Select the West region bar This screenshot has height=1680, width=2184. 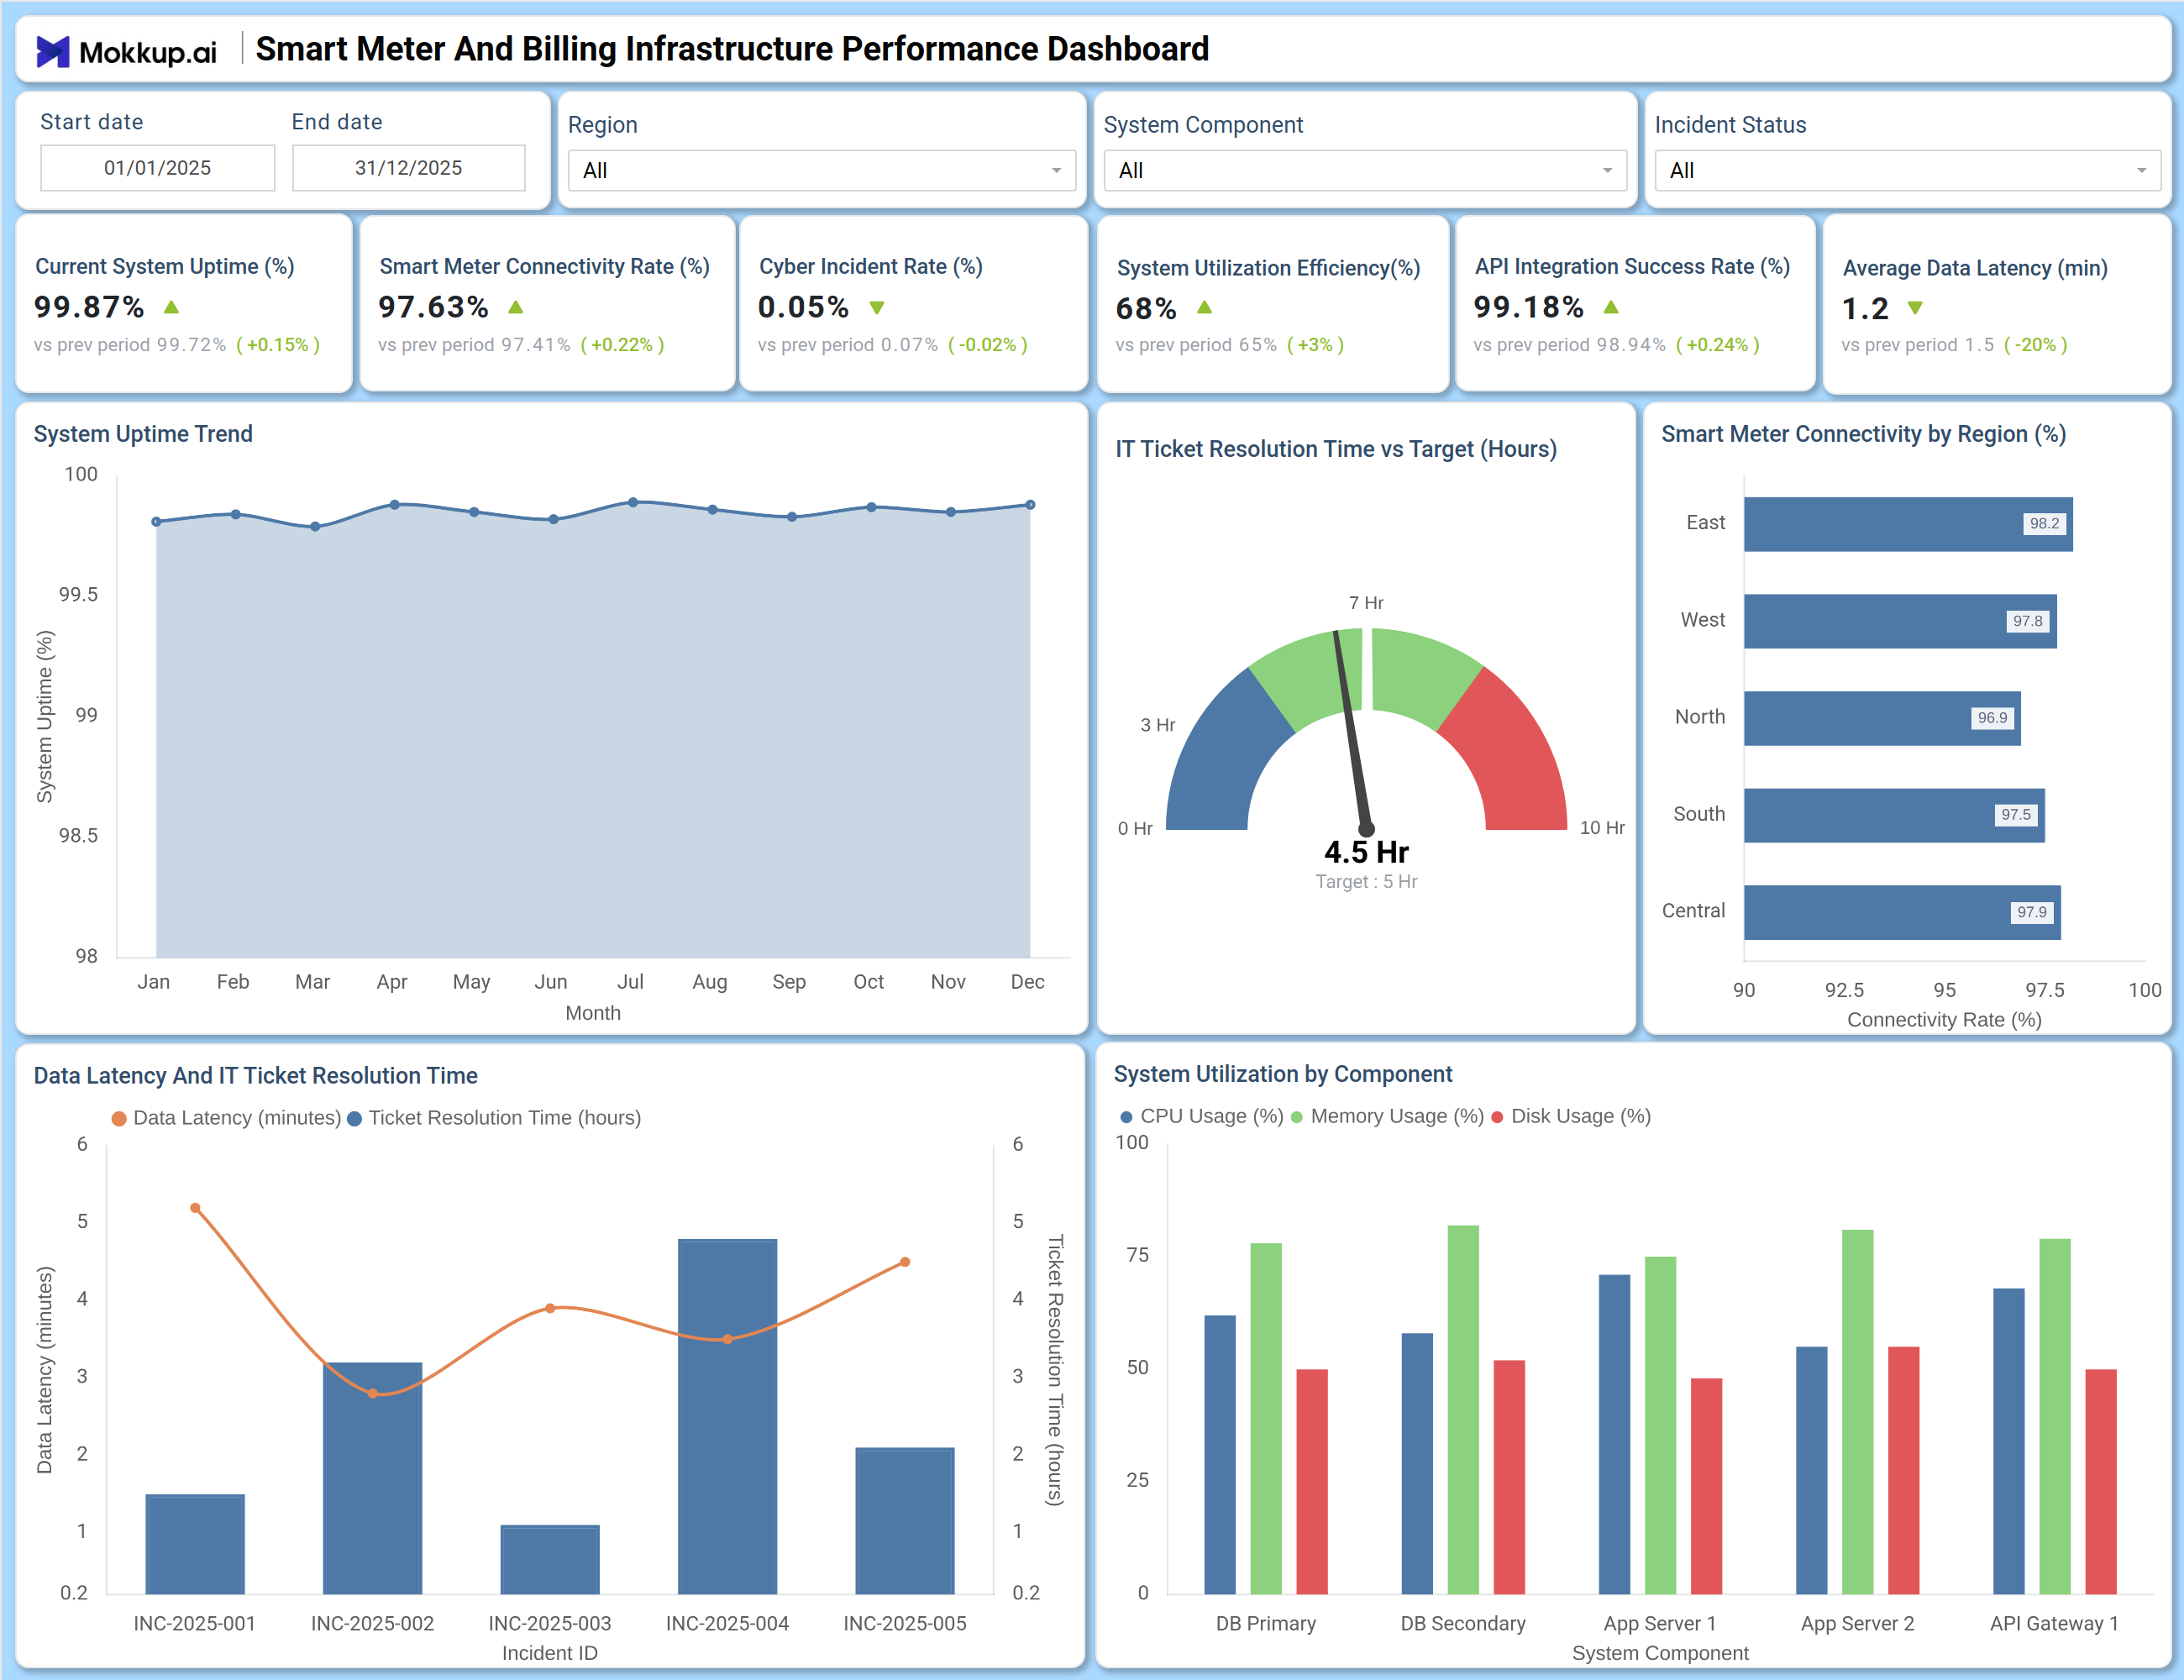[x=1900, y=621]
